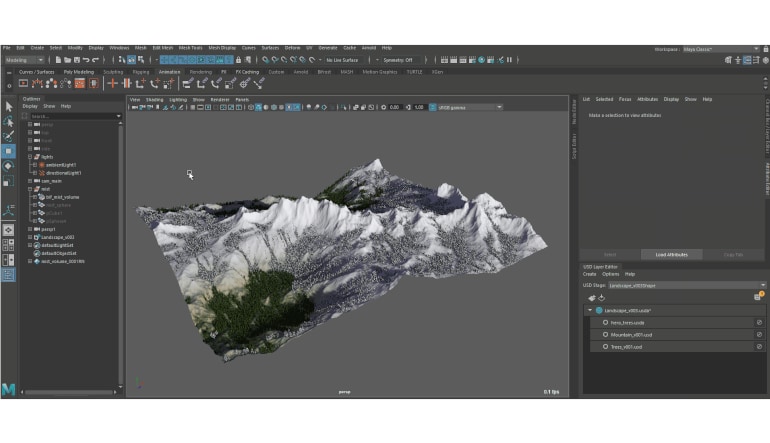Click the Outliner toggle icon in the toolbox
The image size is (770, 443).
pos(9,275)
